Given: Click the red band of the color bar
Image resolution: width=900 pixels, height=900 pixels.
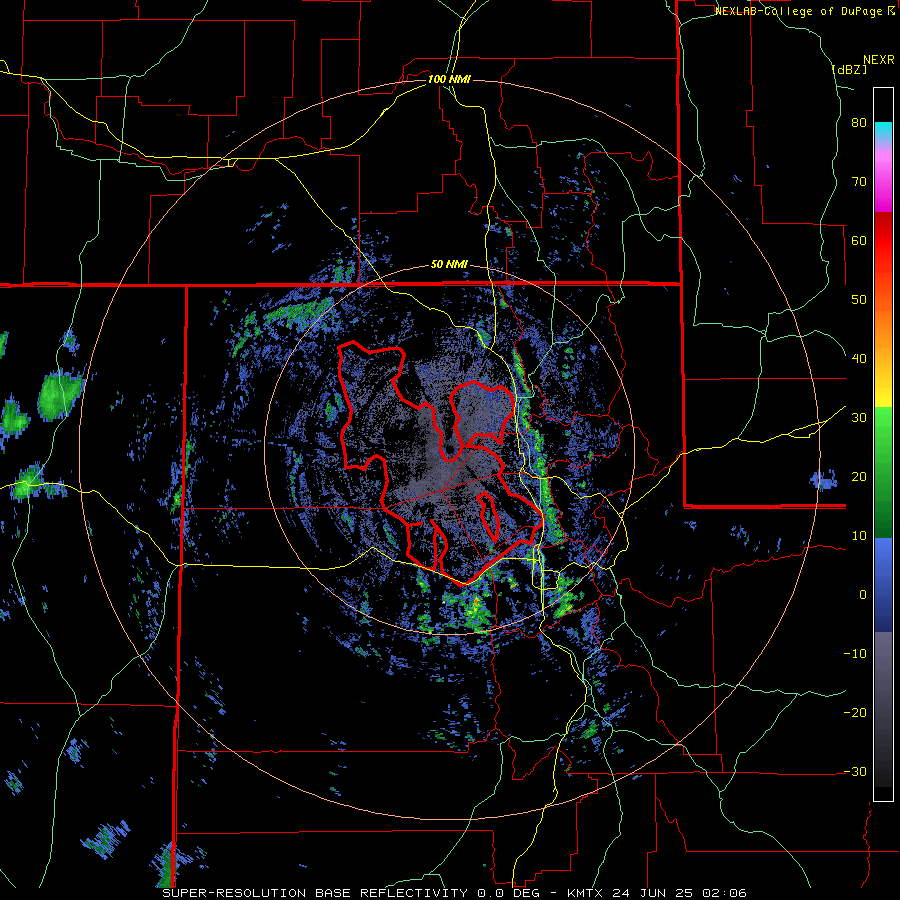Looking at the screenshot, I should tap(883, 241).
